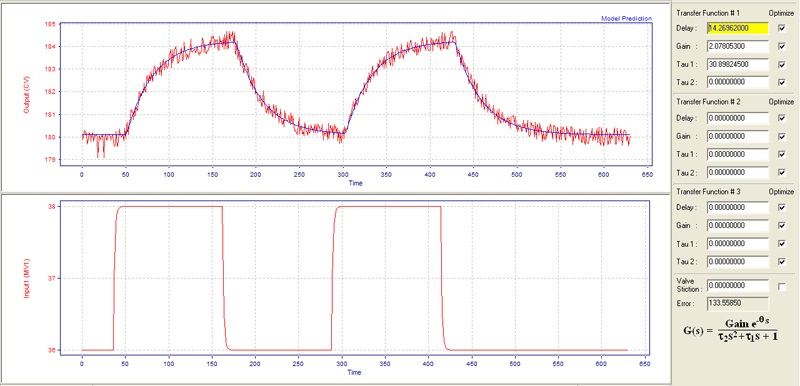Click the G(s) transfer function formula
800x386 pixels.
[x=731, y=330]
